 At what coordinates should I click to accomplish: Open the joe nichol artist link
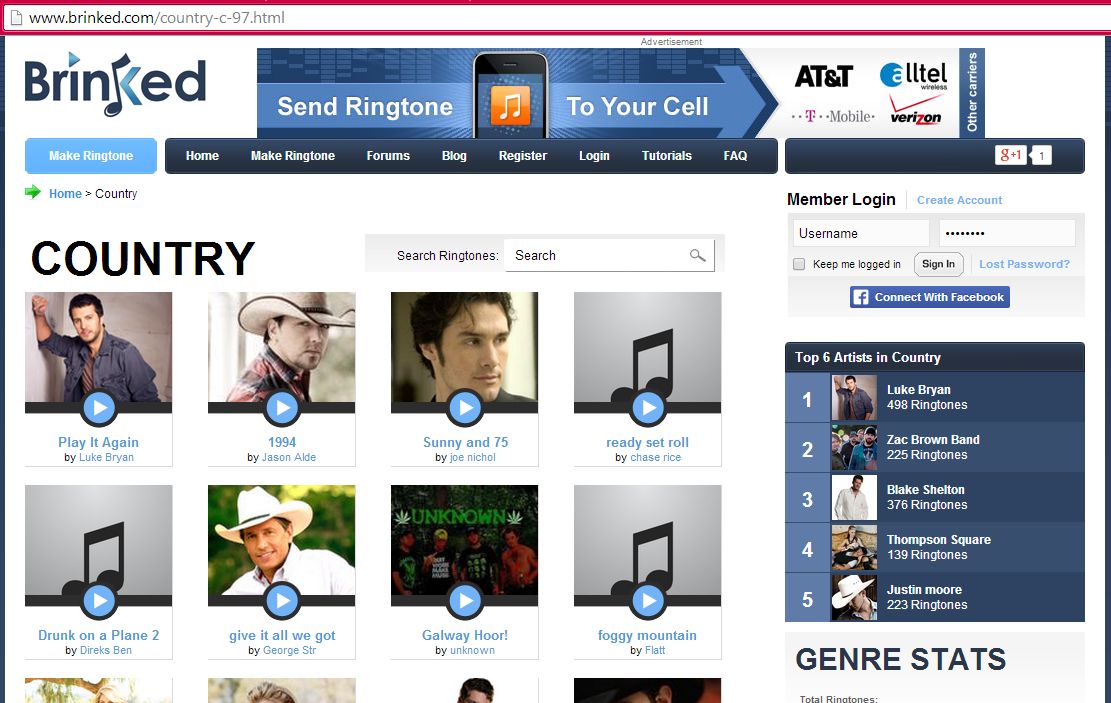pyautogui.click(x=473, y=458)
